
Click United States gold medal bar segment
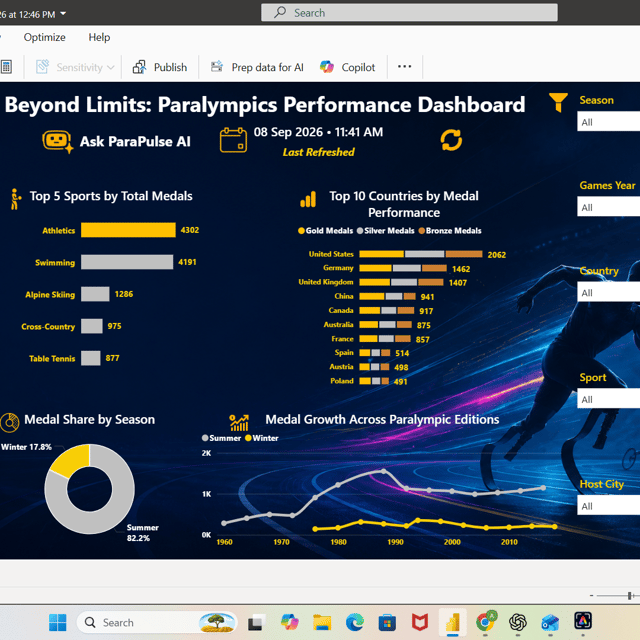(381, 254)
